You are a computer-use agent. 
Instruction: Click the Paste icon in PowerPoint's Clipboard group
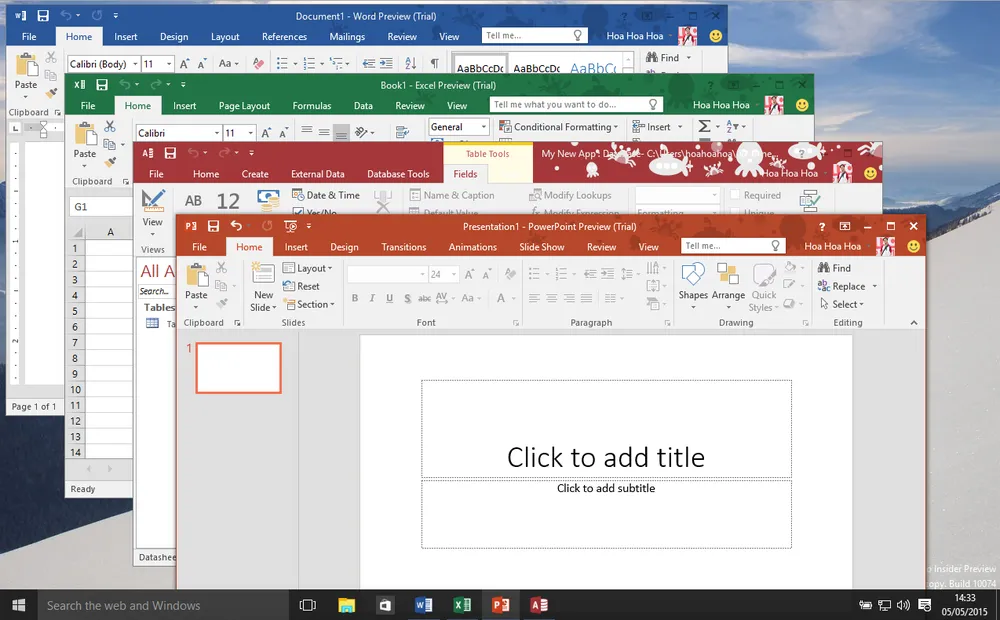(197, 278)
